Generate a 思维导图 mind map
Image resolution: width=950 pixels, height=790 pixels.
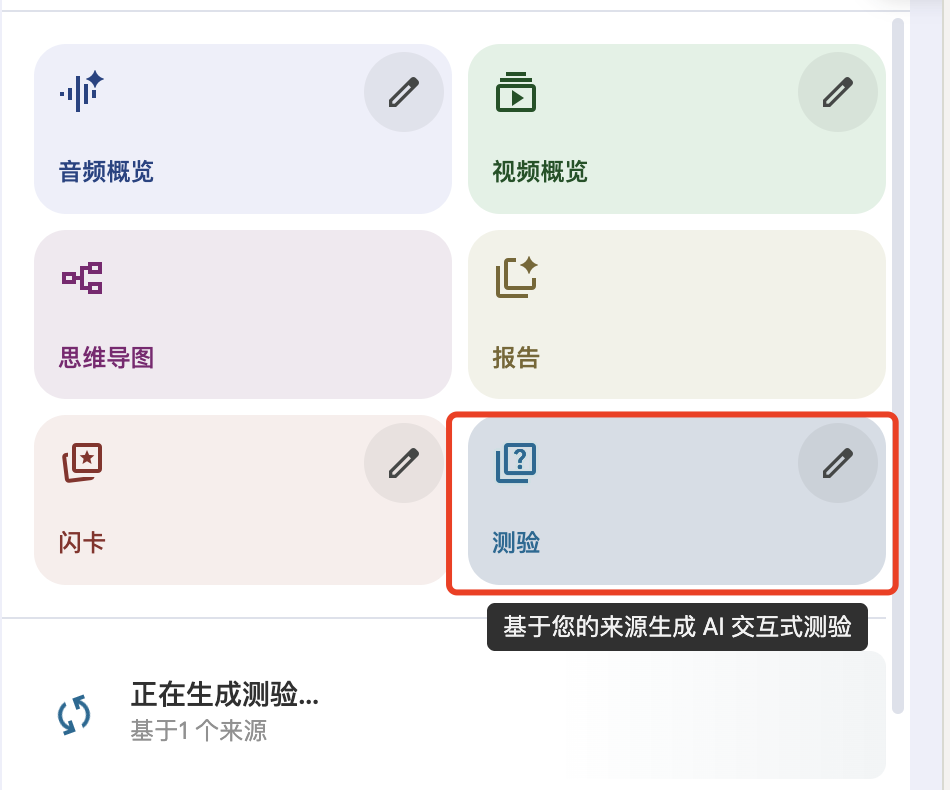pyautogui.click(x=243, y=314)
